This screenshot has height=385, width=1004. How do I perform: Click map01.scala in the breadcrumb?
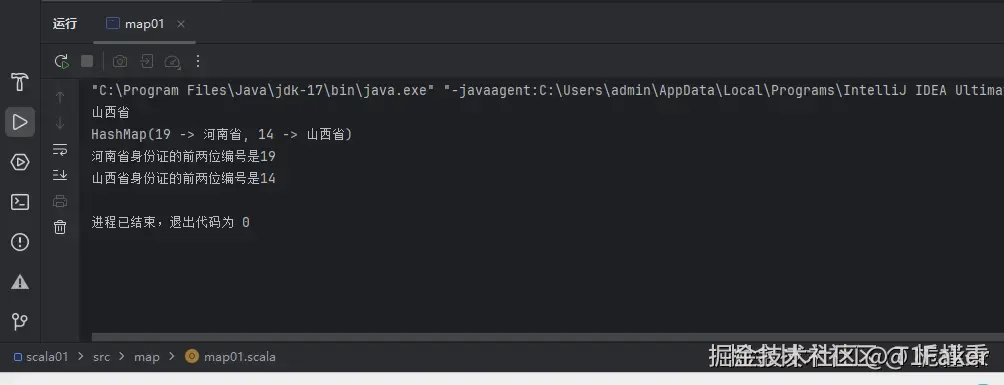(x=231, y=357)
